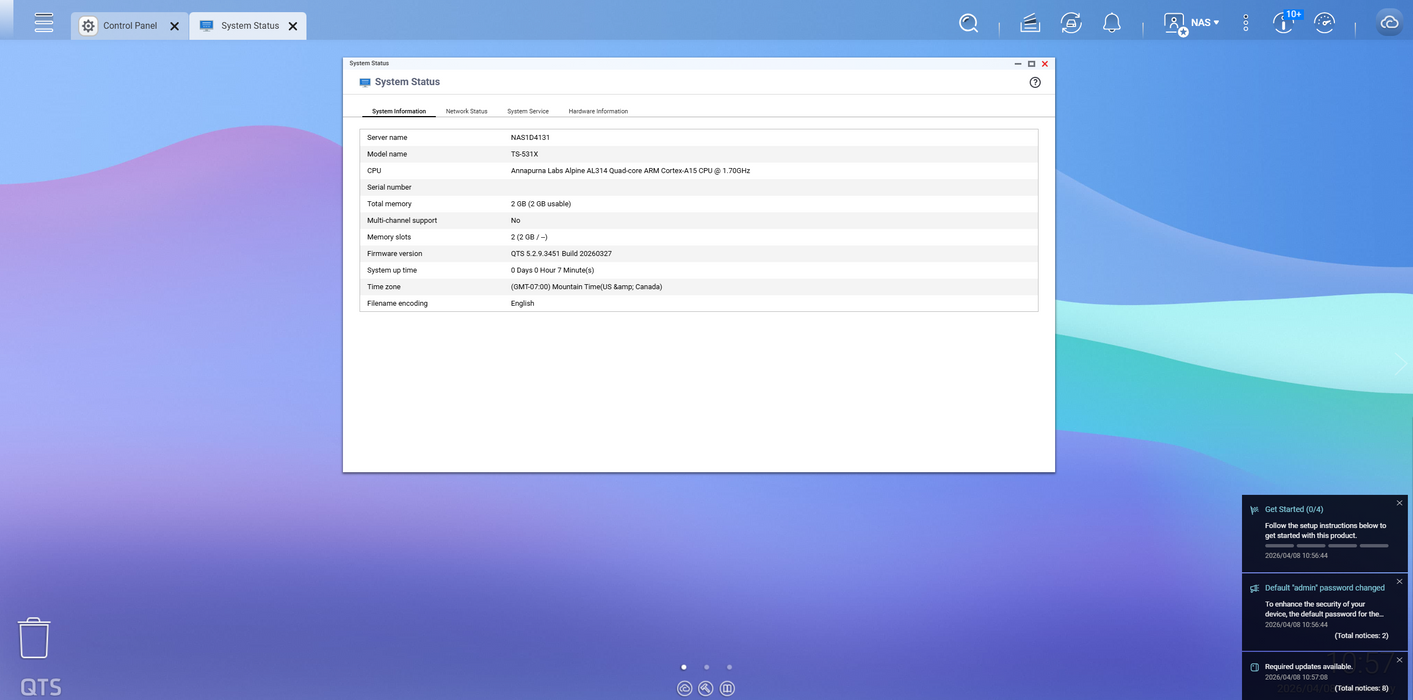Open the main menu hamburger icon
Screen dimensions: 1413x700
tap(43, 22)
